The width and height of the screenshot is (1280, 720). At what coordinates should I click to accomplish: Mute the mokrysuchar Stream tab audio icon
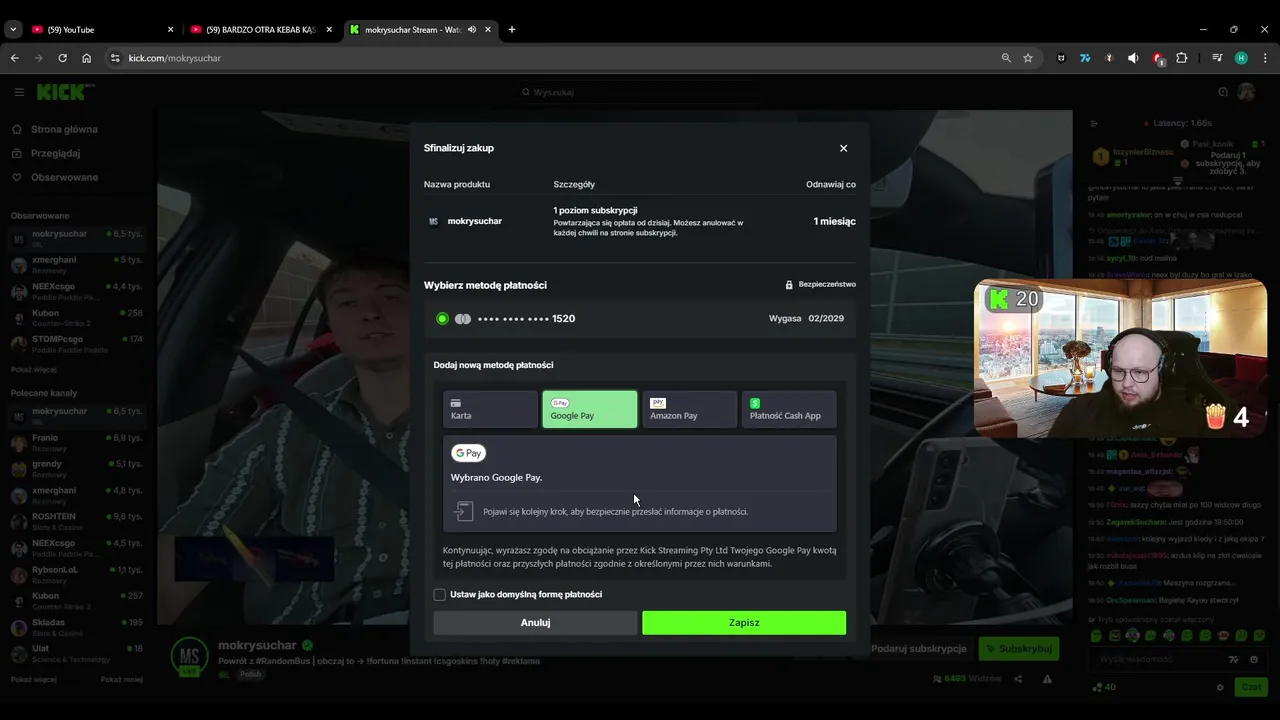(x=472, y=29)
